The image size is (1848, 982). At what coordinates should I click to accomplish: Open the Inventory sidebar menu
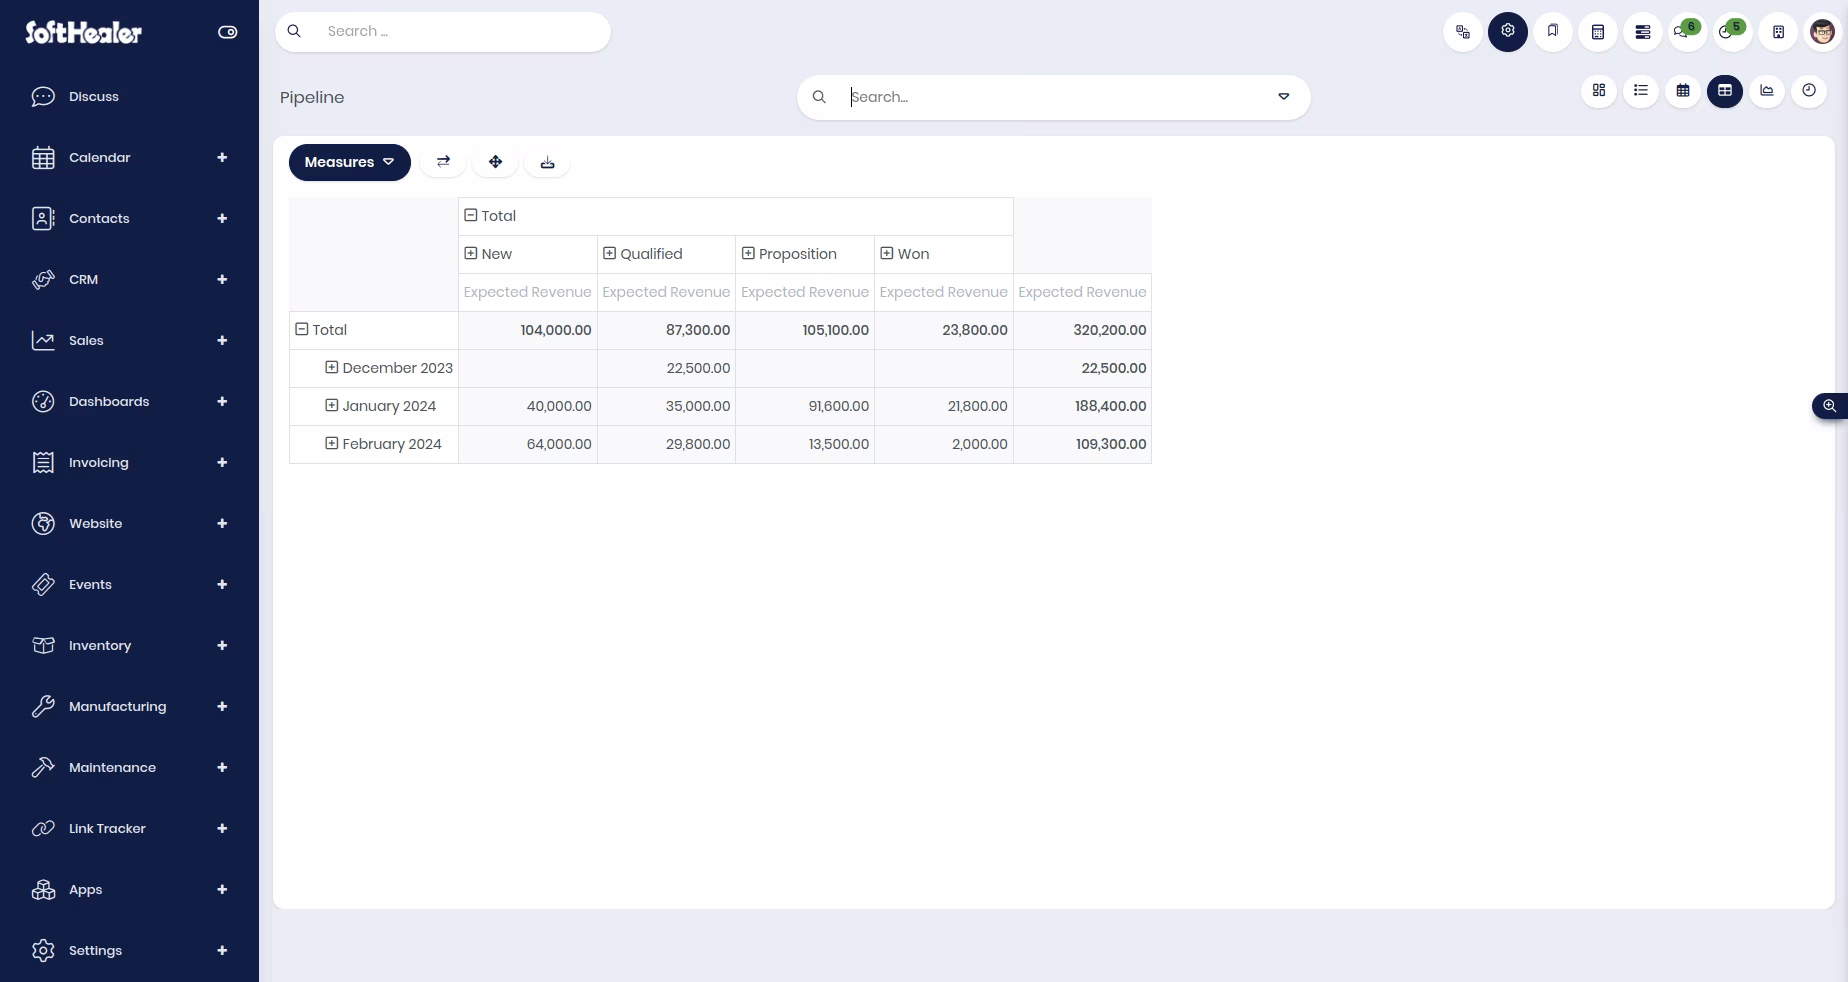click(129, 646)
